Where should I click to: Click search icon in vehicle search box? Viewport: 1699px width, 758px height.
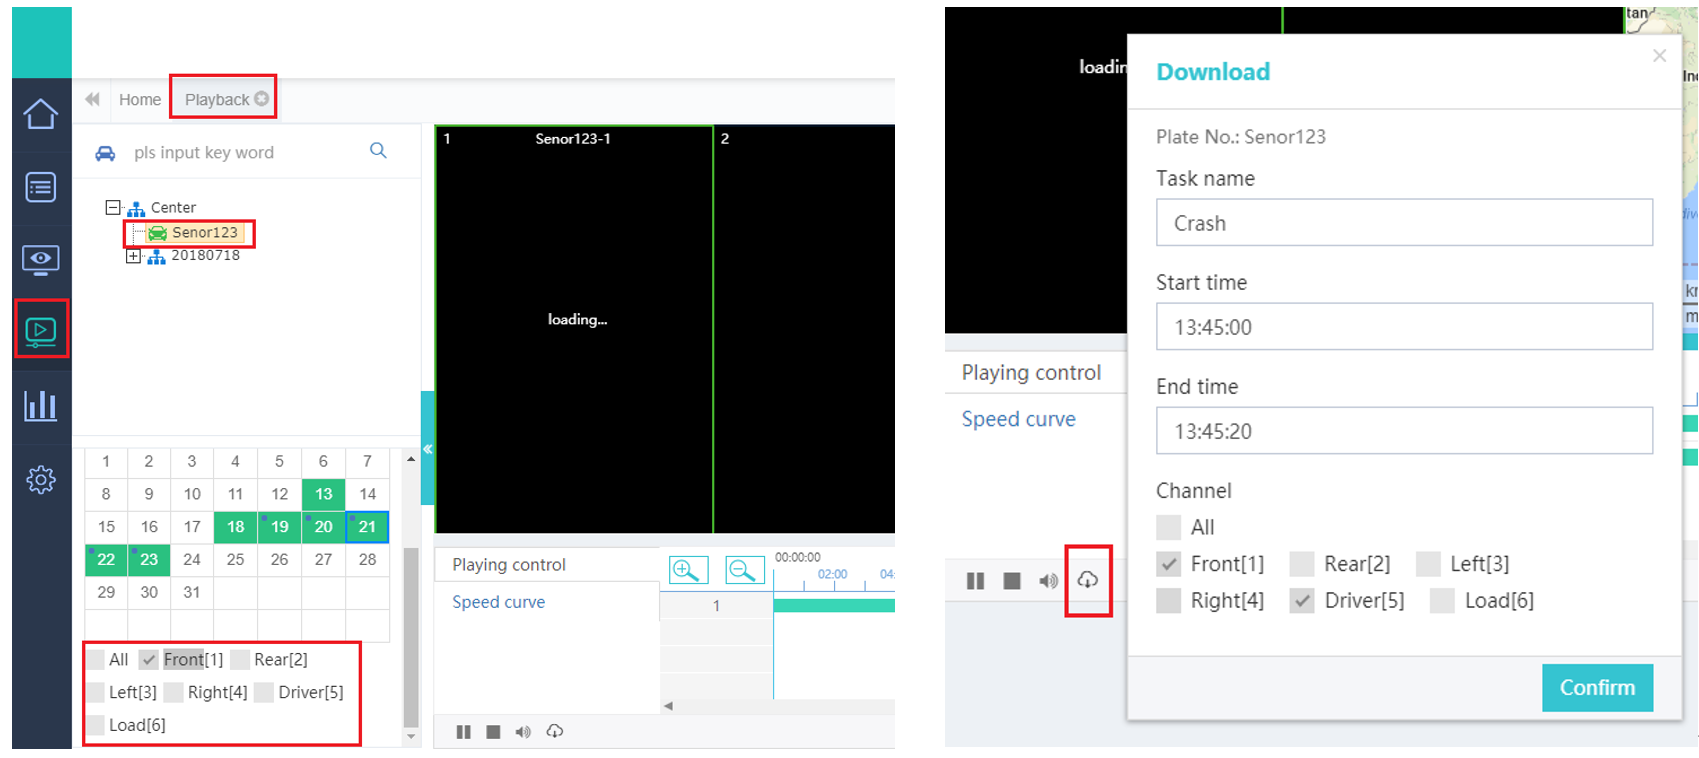click(378, 151)
